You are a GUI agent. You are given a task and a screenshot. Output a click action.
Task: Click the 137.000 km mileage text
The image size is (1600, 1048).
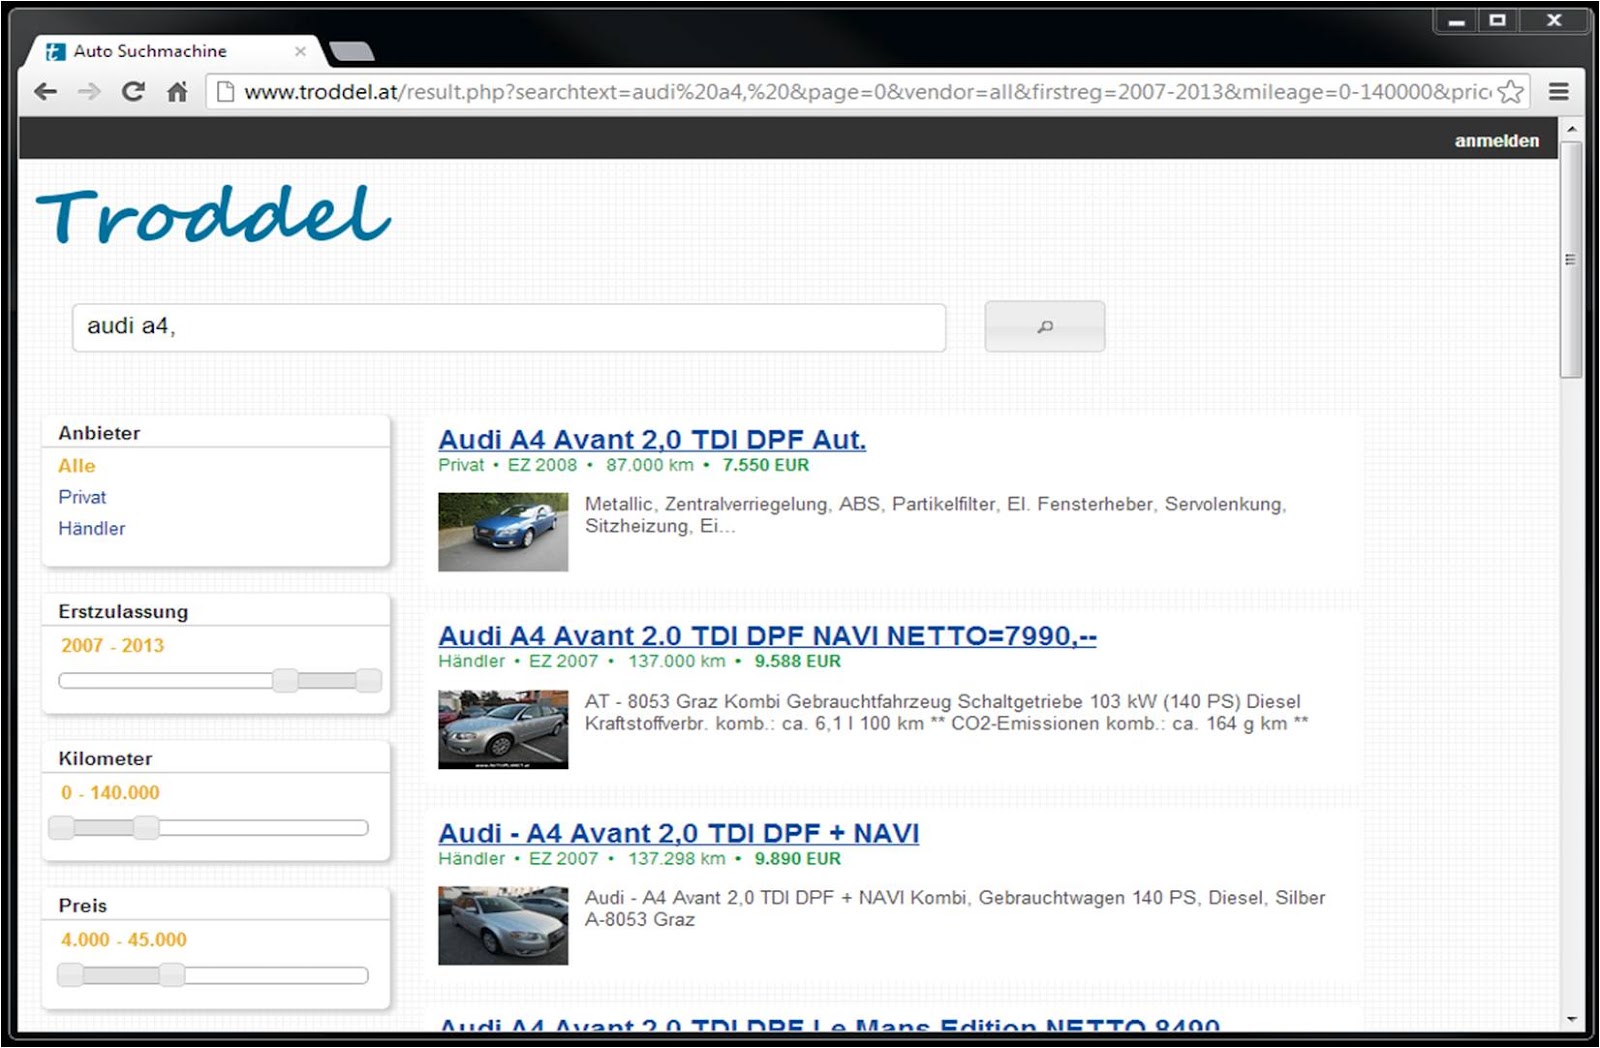pyautogui.click(x=677, y=661)
